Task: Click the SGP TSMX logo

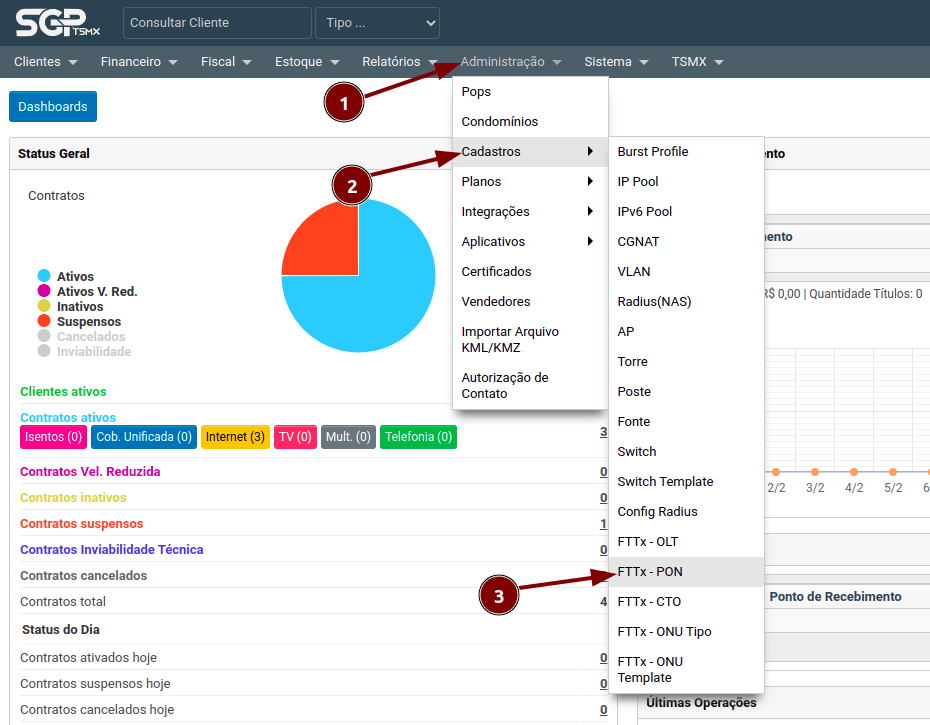Action: click(57, 22)
